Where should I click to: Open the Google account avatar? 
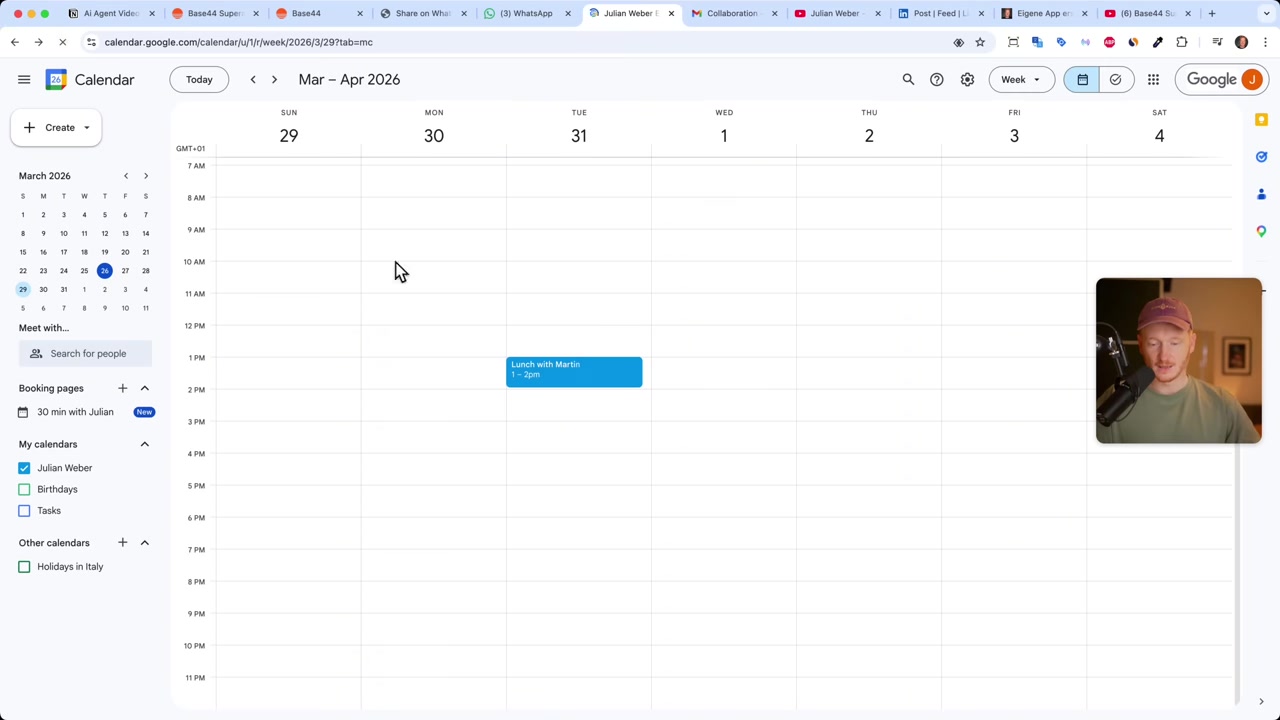pos(1252,79)
